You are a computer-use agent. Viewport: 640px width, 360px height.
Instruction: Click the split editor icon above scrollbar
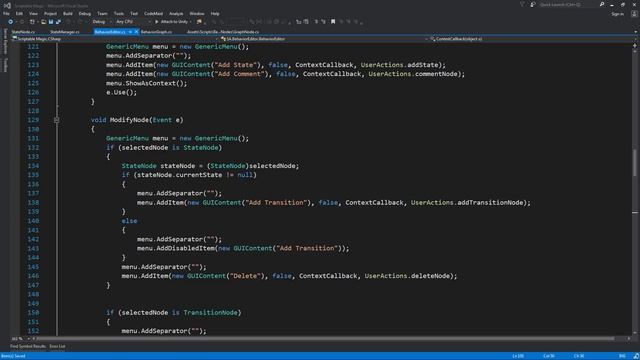[x=635, y=46]
